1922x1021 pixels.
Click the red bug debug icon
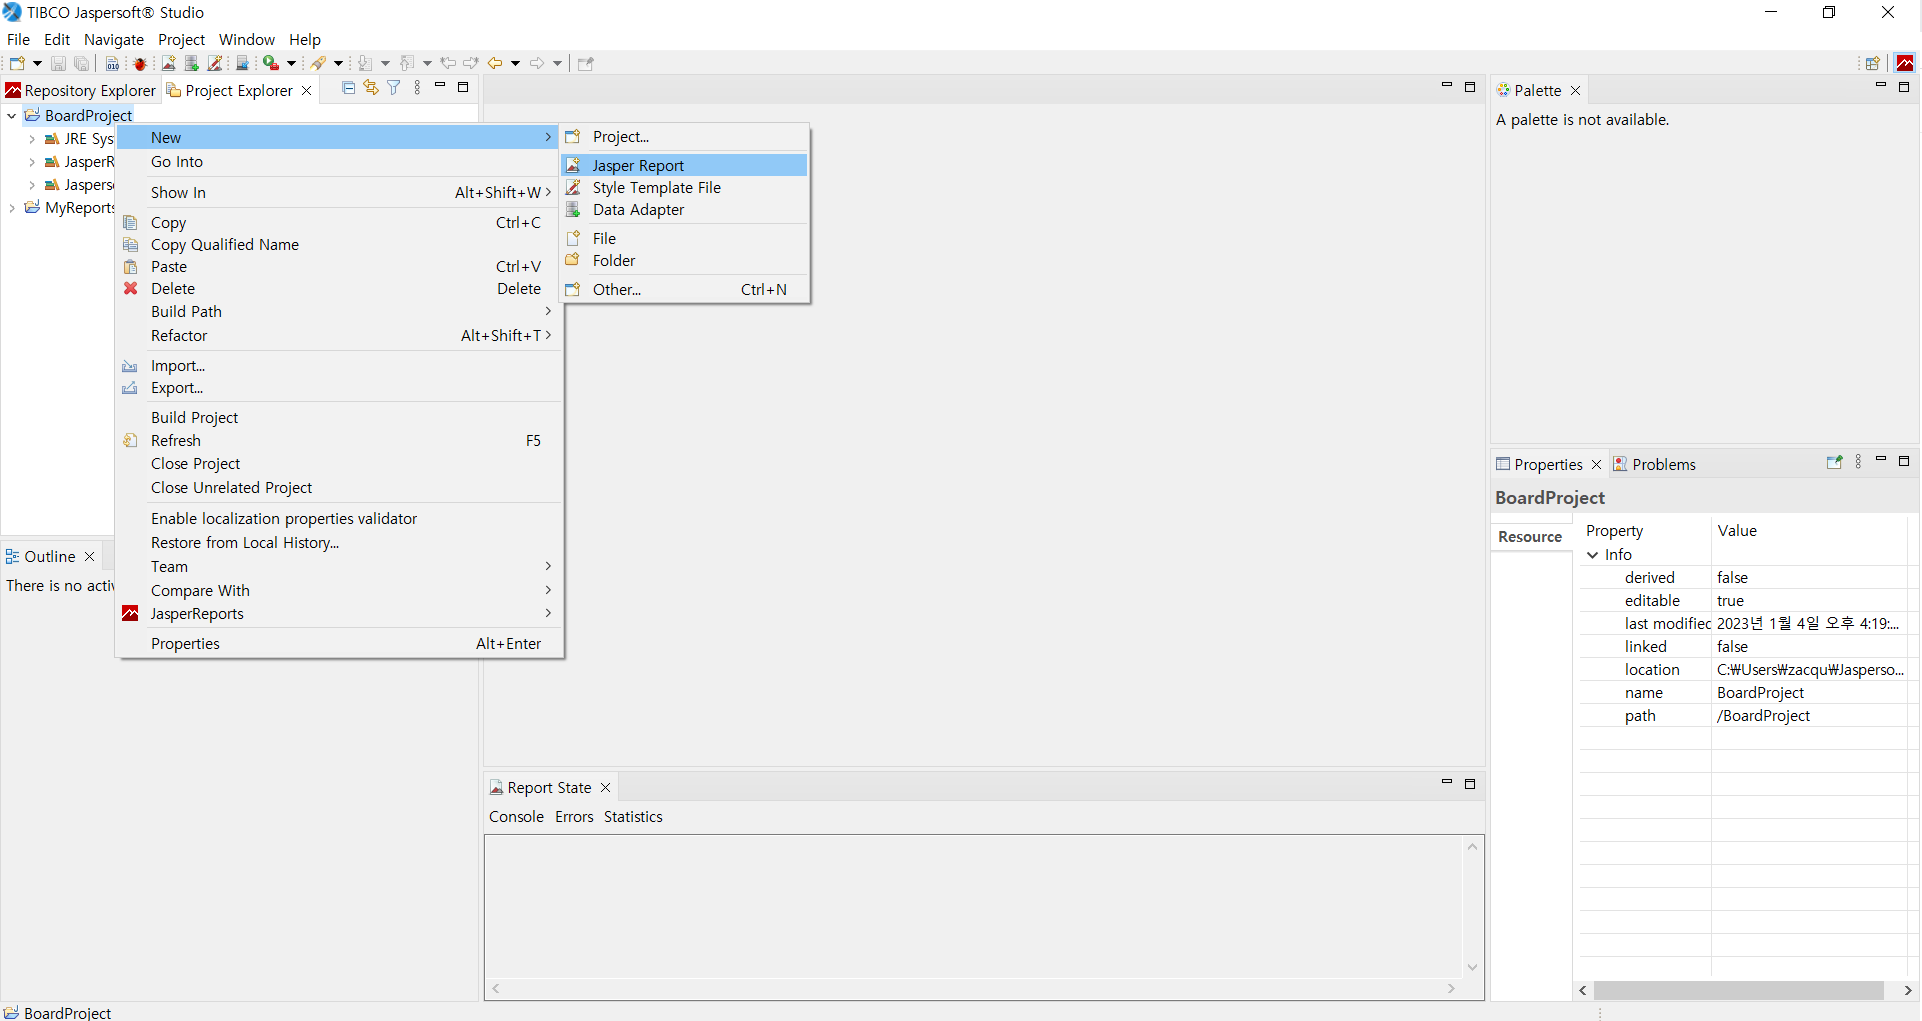(x=140, y=63)
